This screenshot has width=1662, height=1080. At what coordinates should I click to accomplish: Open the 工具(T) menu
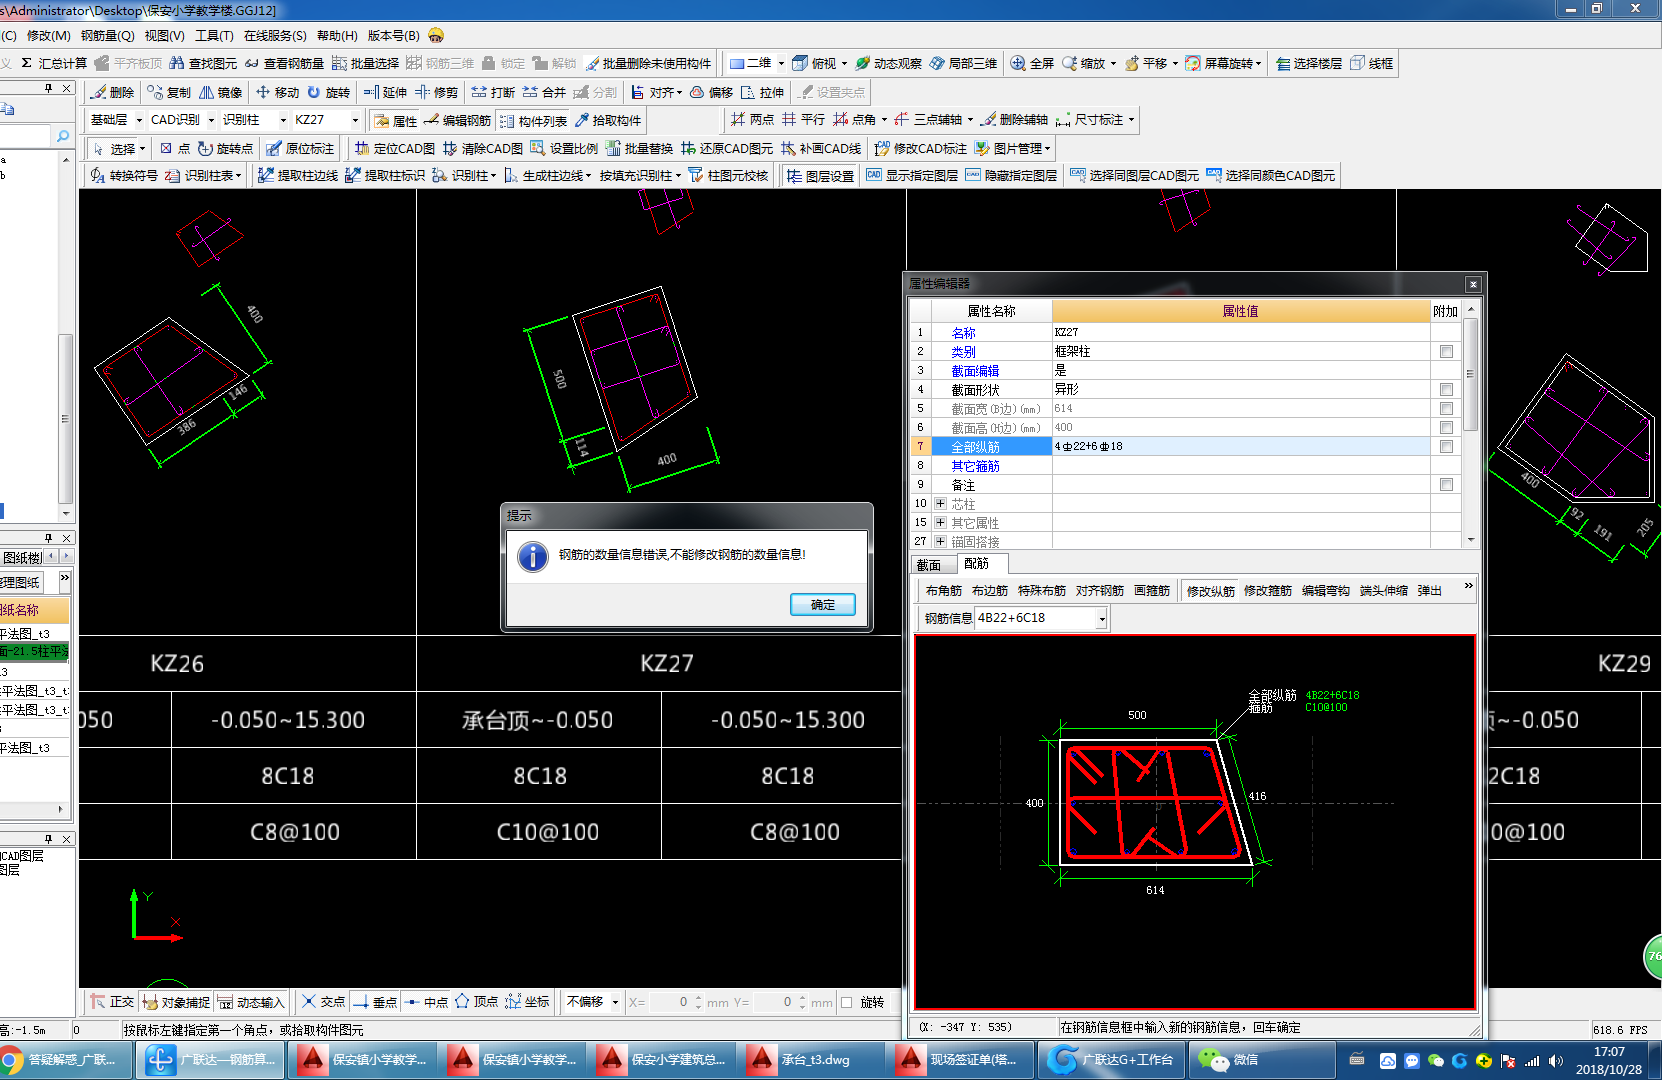coord(214,35)
